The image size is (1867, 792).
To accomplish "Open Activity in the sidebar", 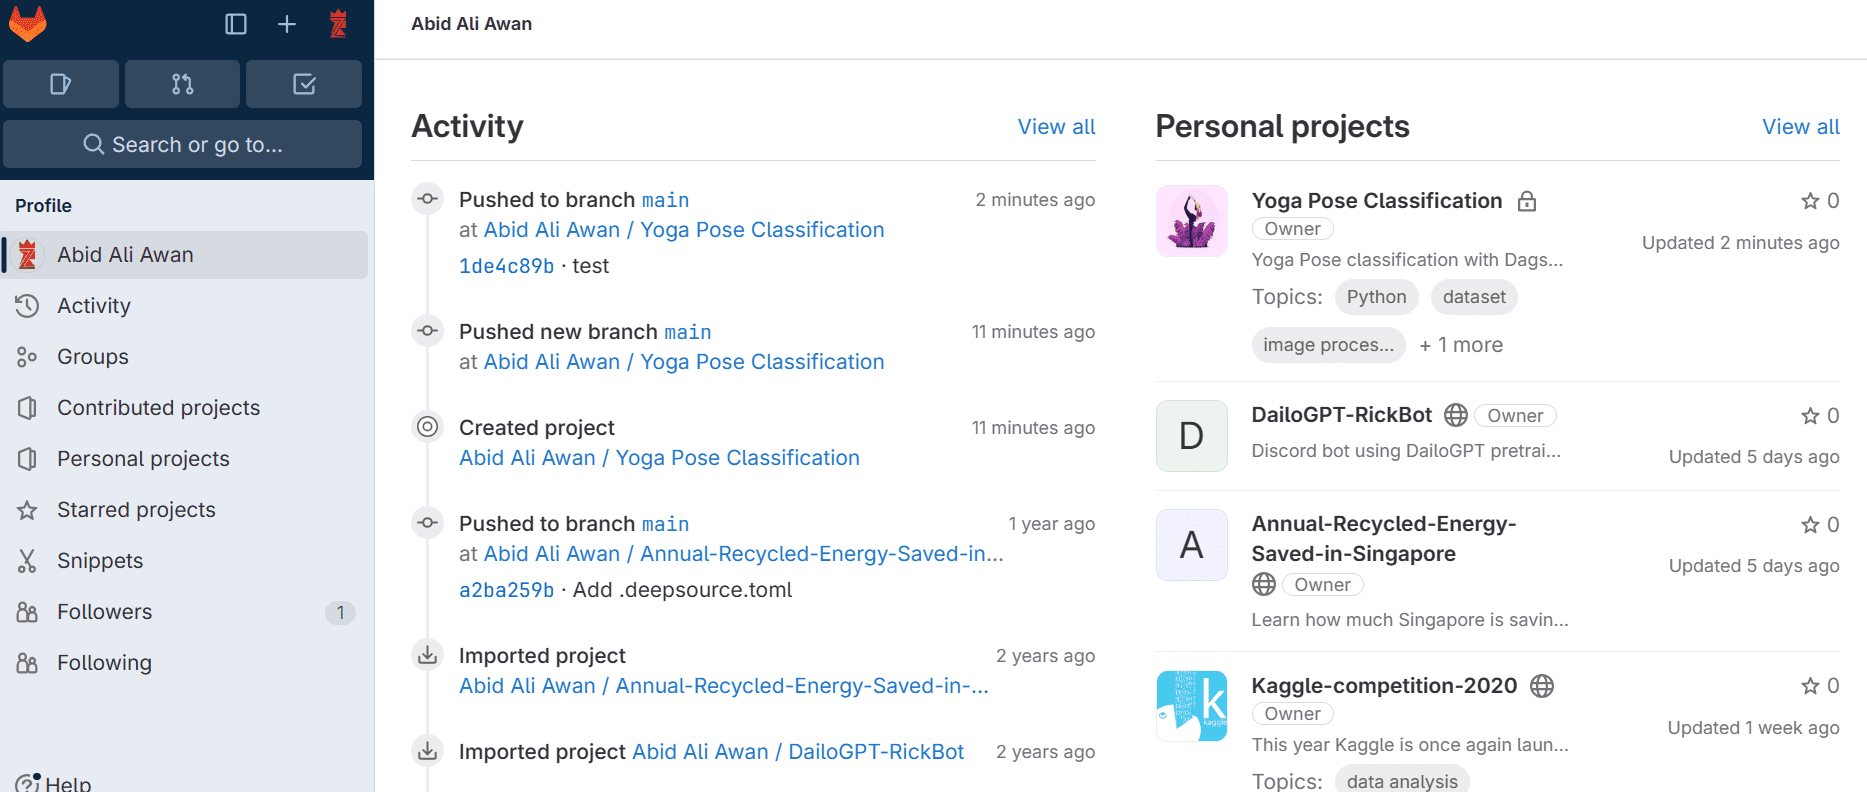I will [186, 306].
